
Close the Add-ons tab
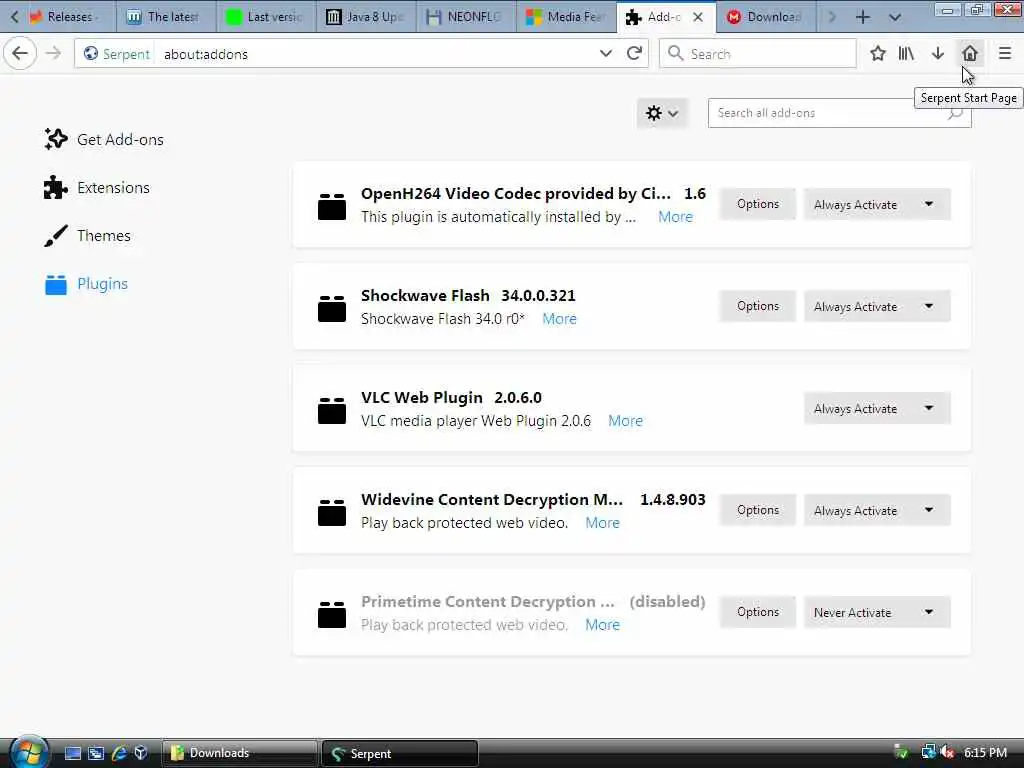698,17
